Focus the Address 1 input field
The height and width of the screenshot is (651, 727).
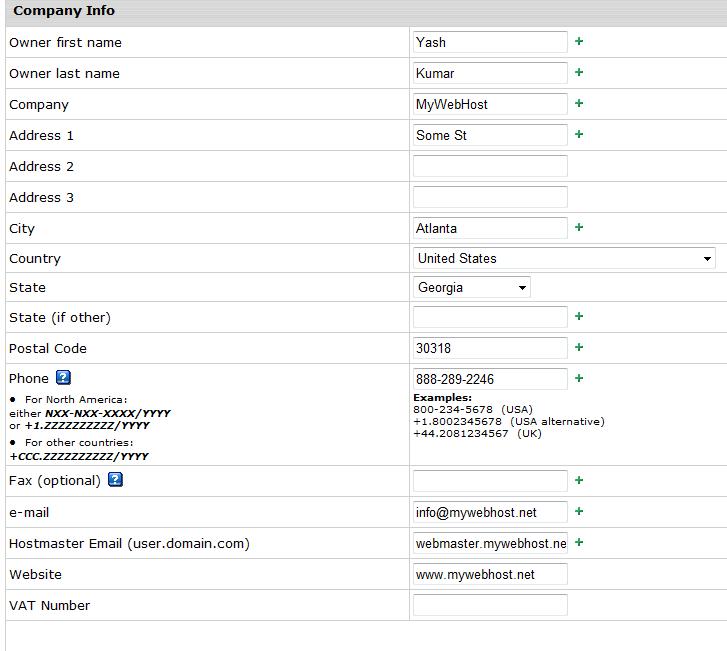click(490, 135)
